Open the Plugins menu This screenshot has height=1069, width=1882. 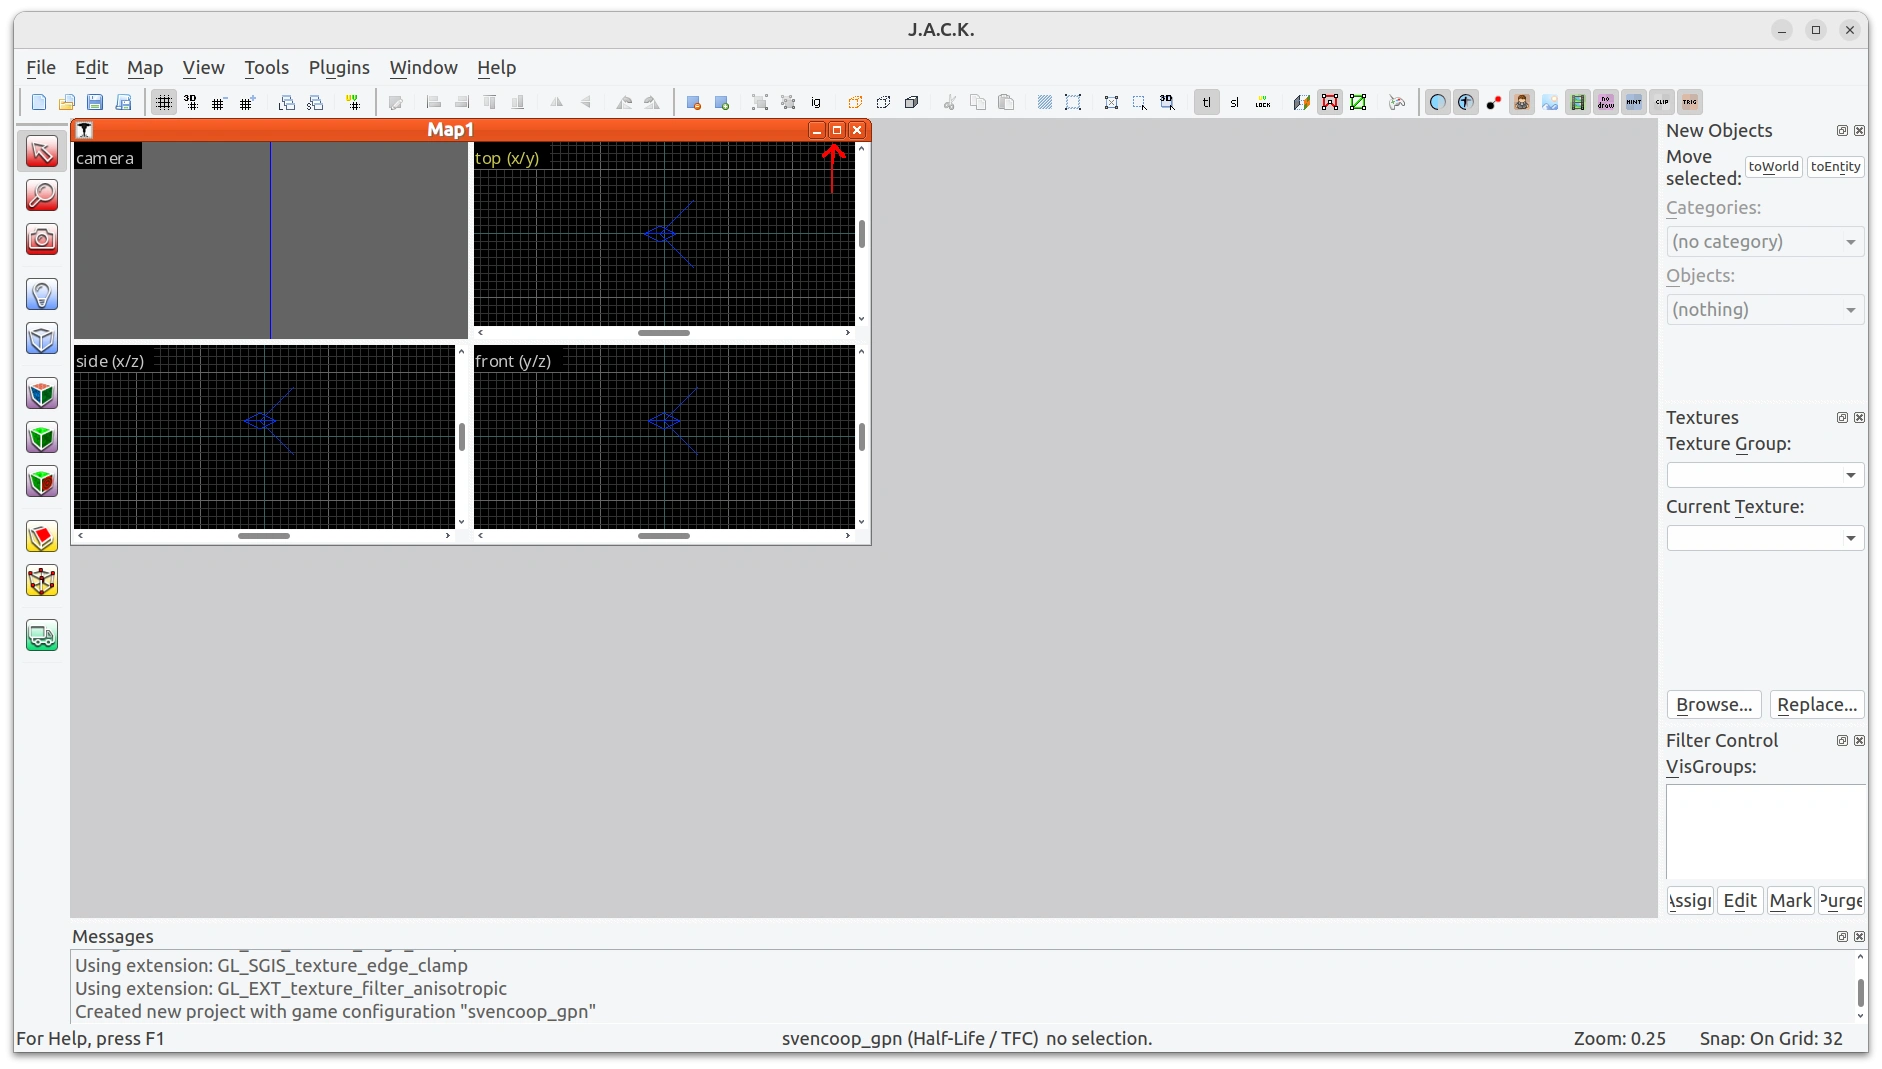click(x=339, y=67)
